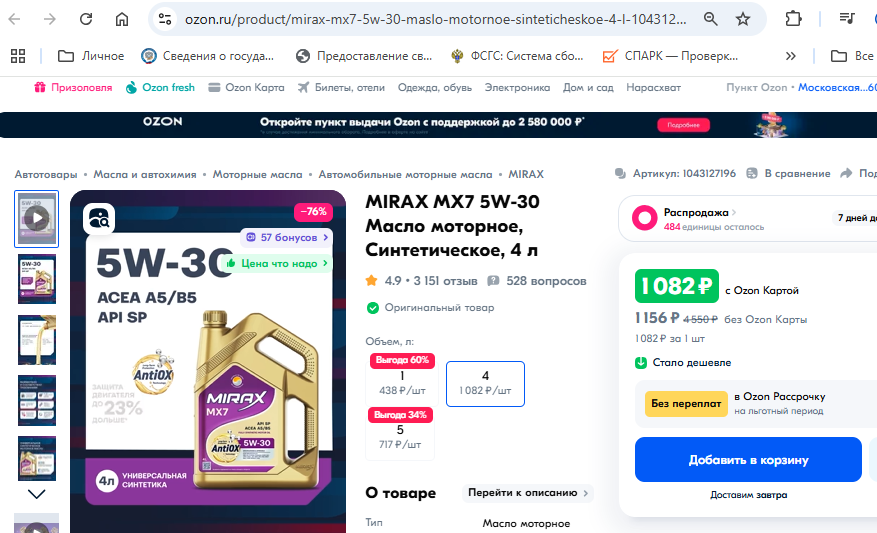The image size is (877, 533).
Task: Open the apps grid icon in bookmarks bar
Action: [x=18, y=56]
